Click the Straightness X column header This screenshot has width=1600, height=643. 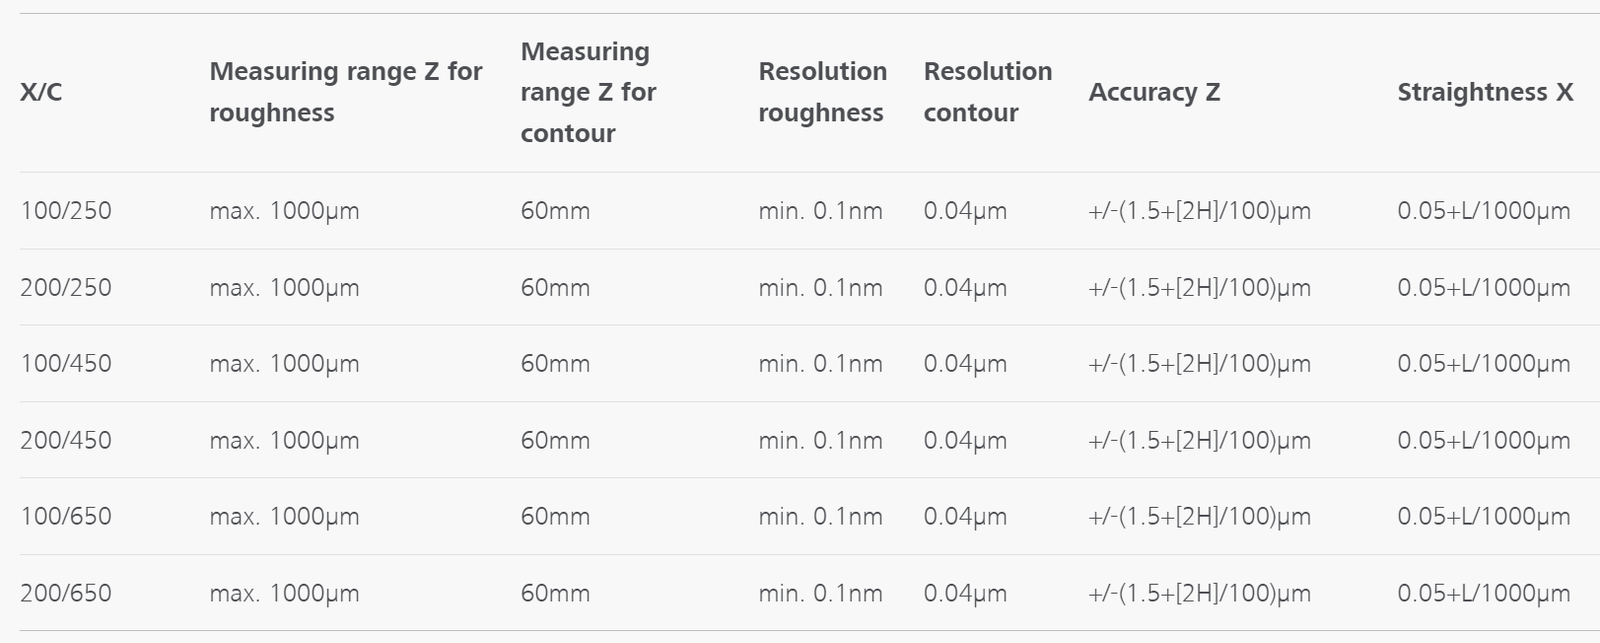tap(1484, 92)
